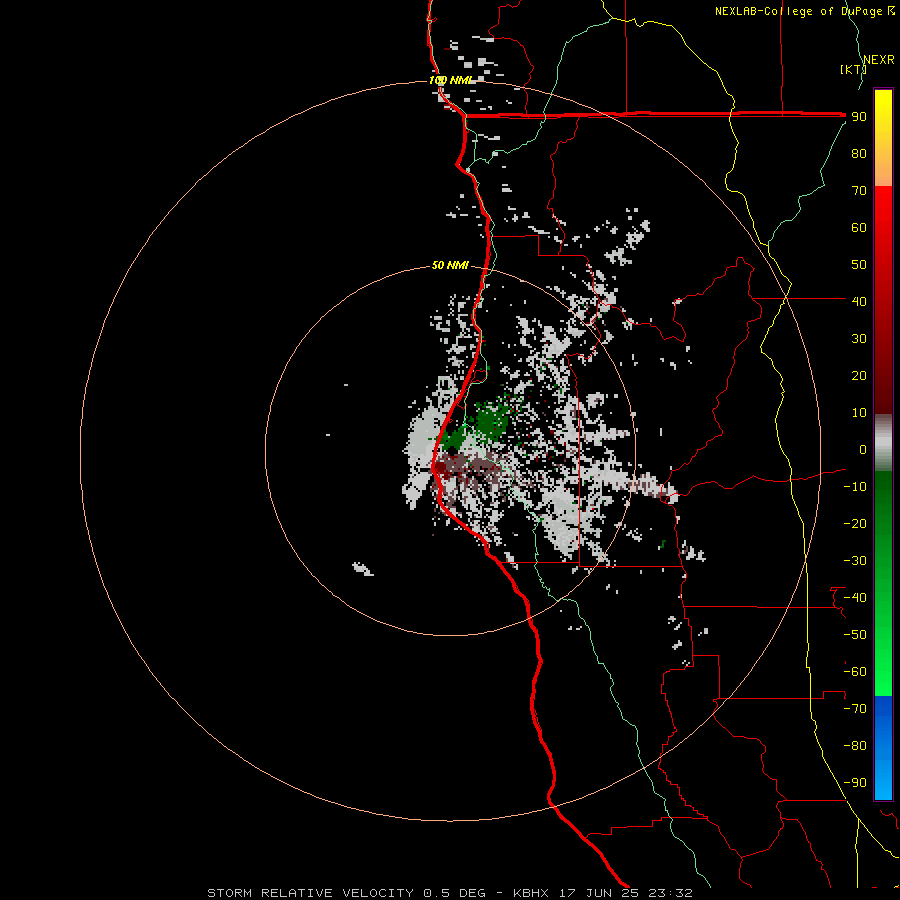Click the 50 knot label on the scale
The height and width of the screenshot is (900, 900).
tap(859, 265)
